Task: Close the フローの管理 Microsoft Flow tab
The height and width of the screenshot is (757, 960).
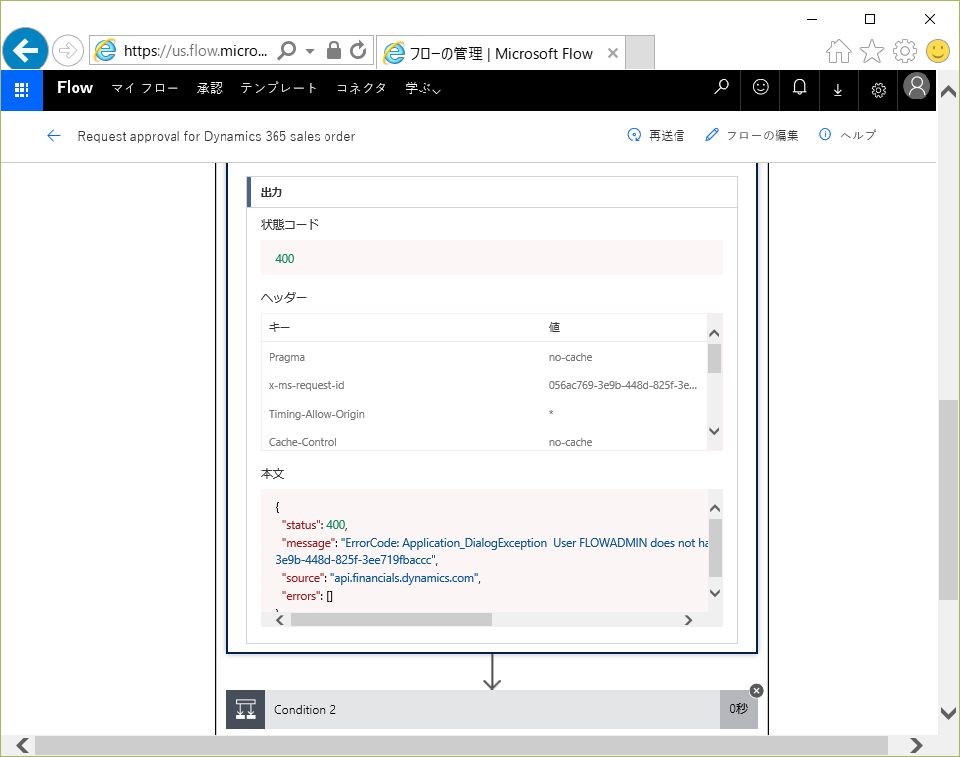Action: tap(612, 53)
